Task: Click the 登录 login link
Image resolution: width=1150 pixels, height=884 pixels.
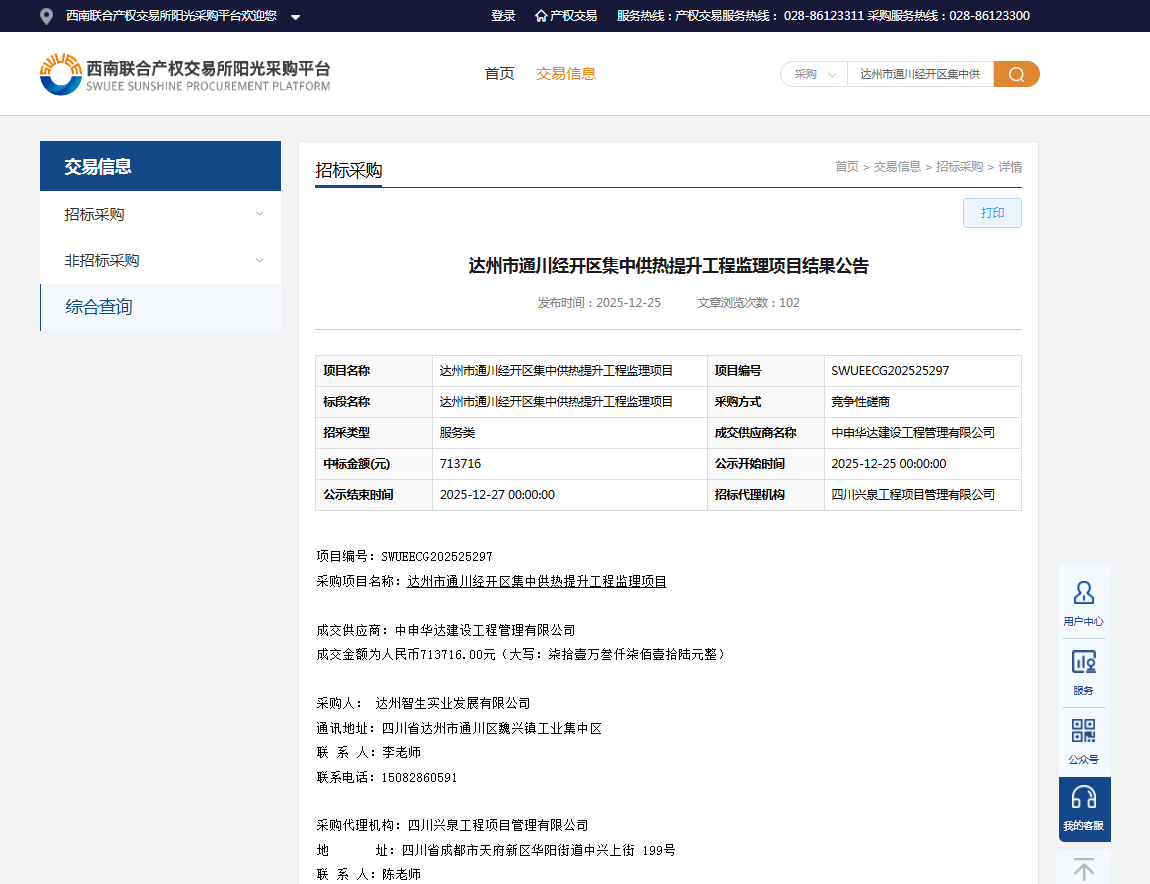Action: click(x=503, y=16)
